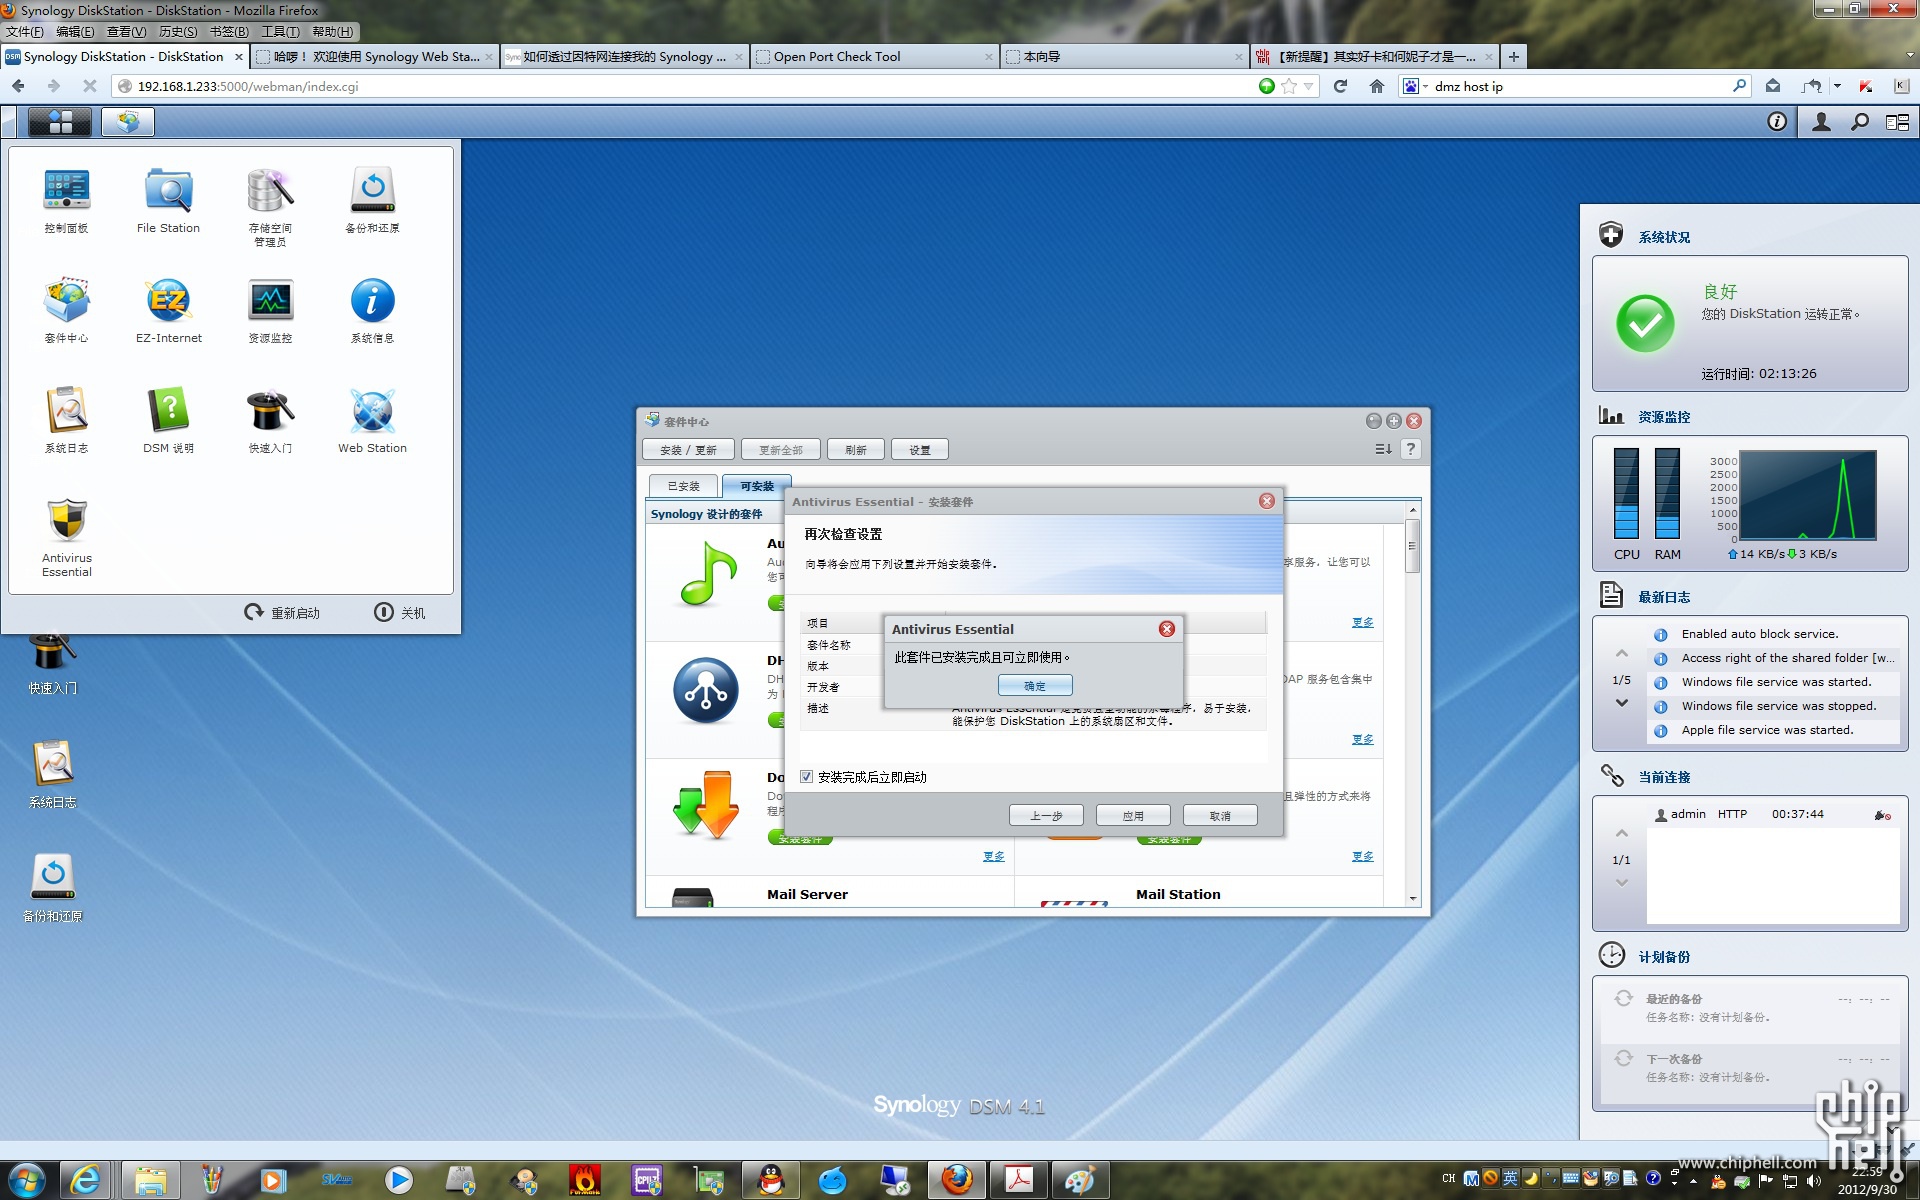Open DSM search magnifier icon

pyautogui.click(x=1860, y=122)
